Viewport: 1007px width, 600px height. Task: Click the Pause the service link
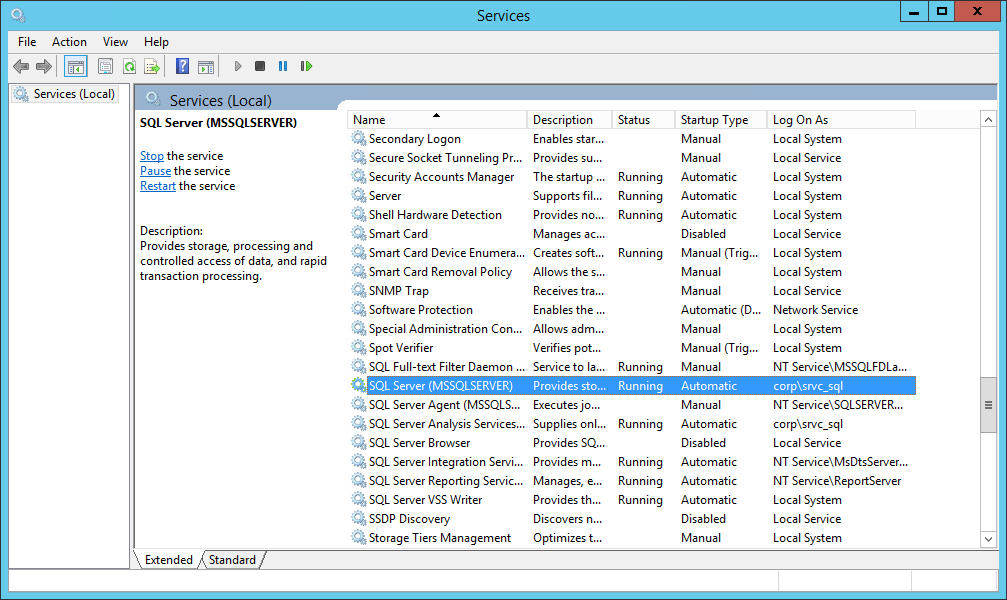pos(155,171)
